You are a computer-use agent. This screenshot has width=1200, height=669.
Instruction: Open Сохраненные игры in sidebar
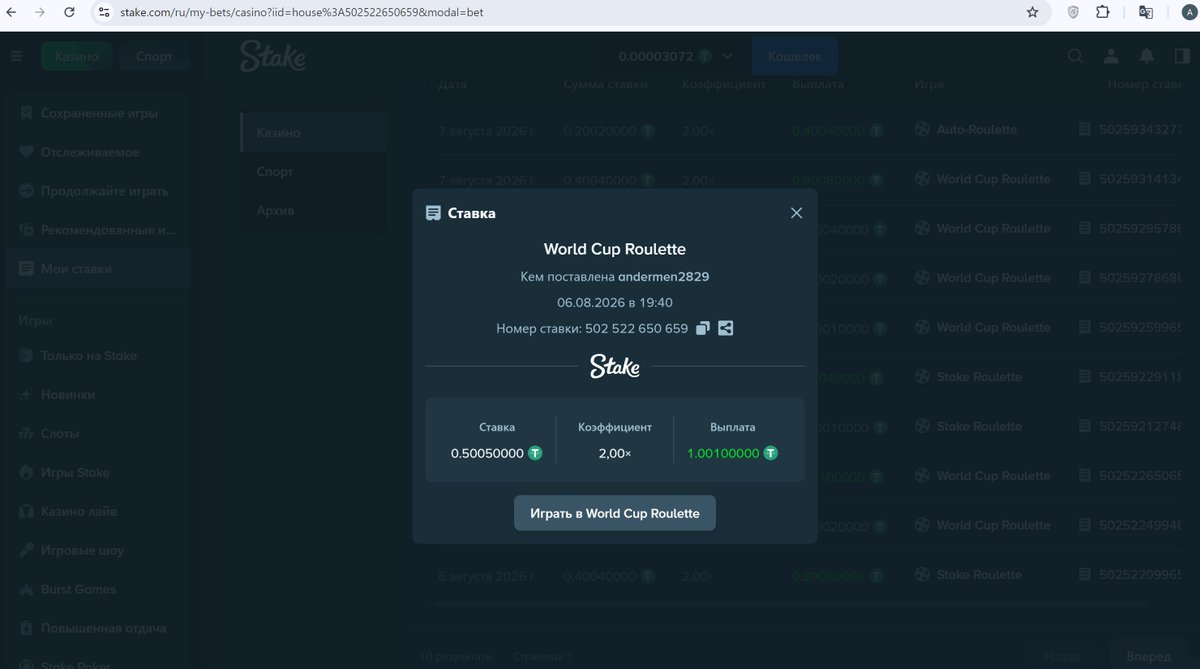point(98,113)
